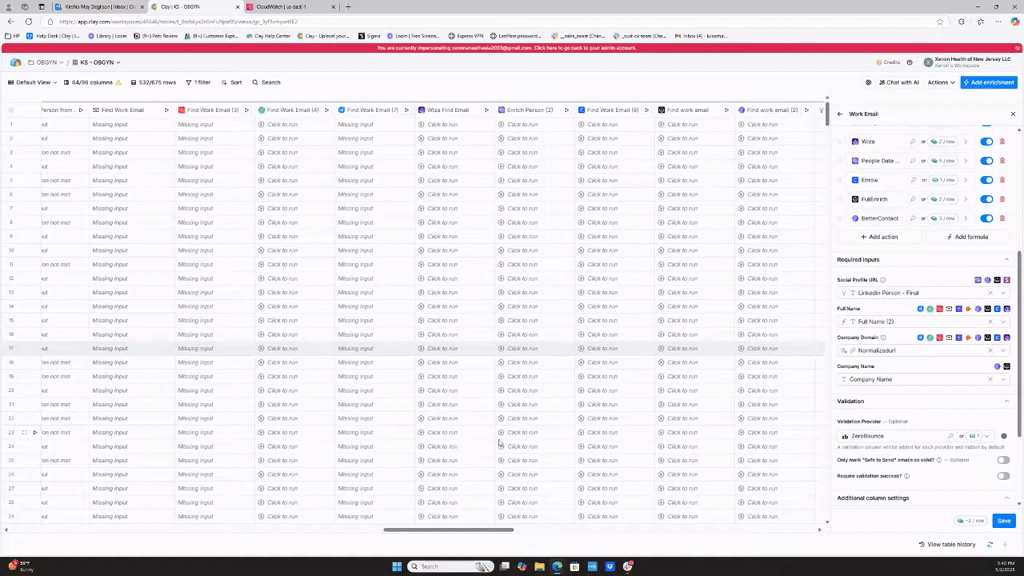Expand the Linkedin Person - Final dropdown
This screenshot has height=576, width=1024.
(x=1004, y=293)
